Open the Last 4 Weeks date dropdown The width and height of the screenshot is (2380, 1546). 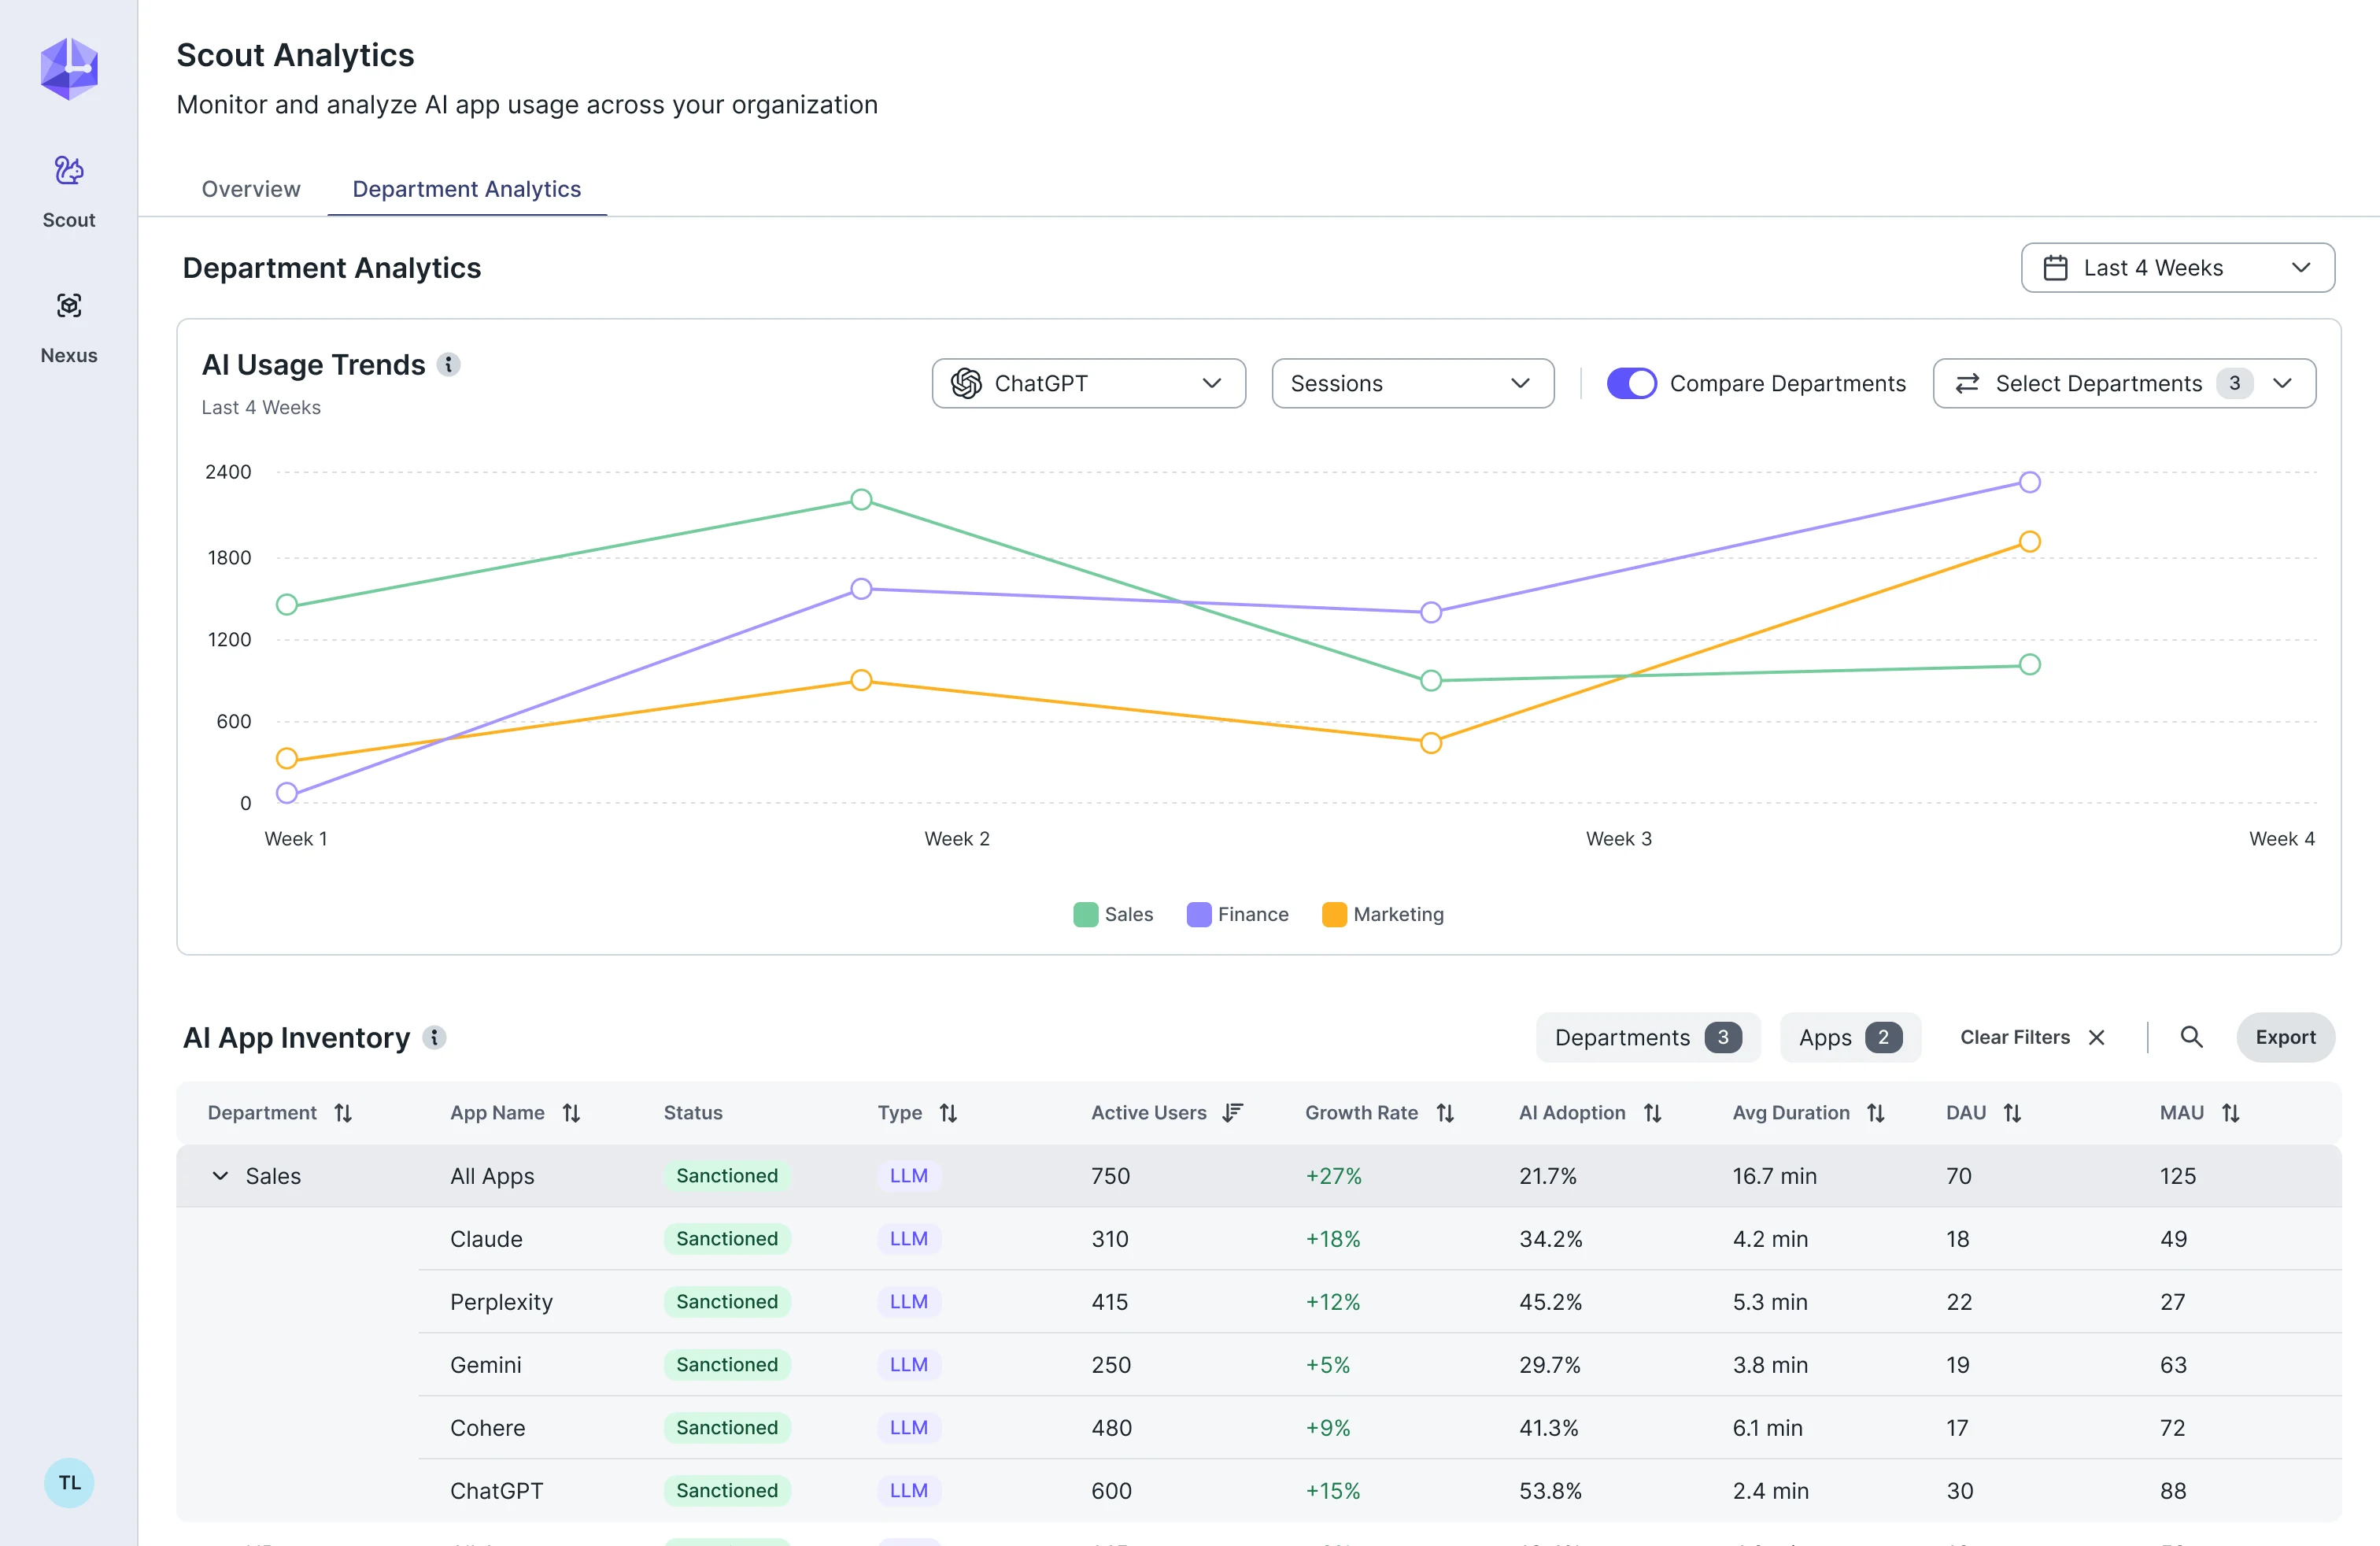point(2177,268)
